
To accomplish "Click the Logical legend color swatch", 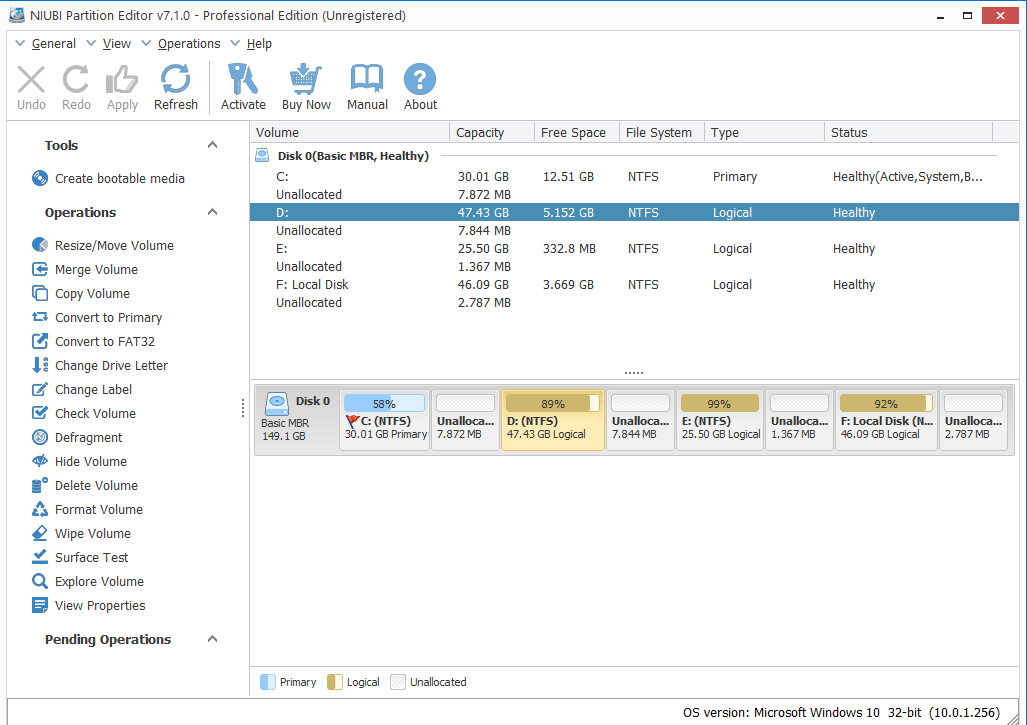I will click(x=335, y=682).
